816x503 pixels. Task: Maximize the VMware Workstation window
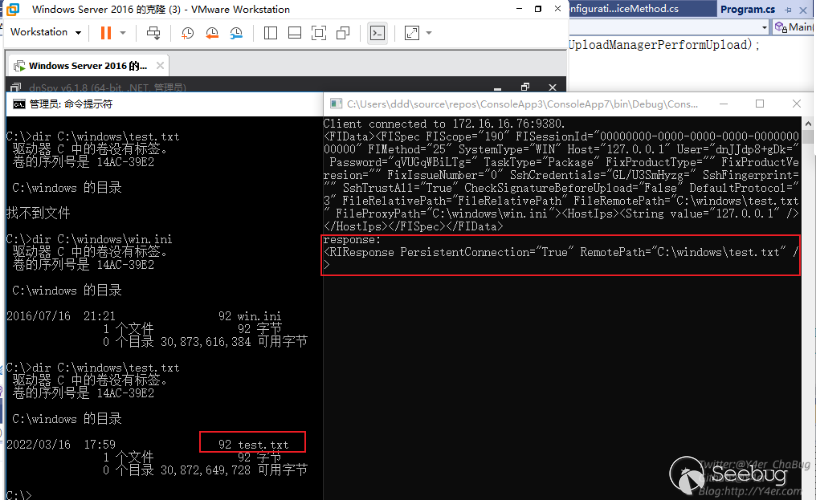(538, 9)
